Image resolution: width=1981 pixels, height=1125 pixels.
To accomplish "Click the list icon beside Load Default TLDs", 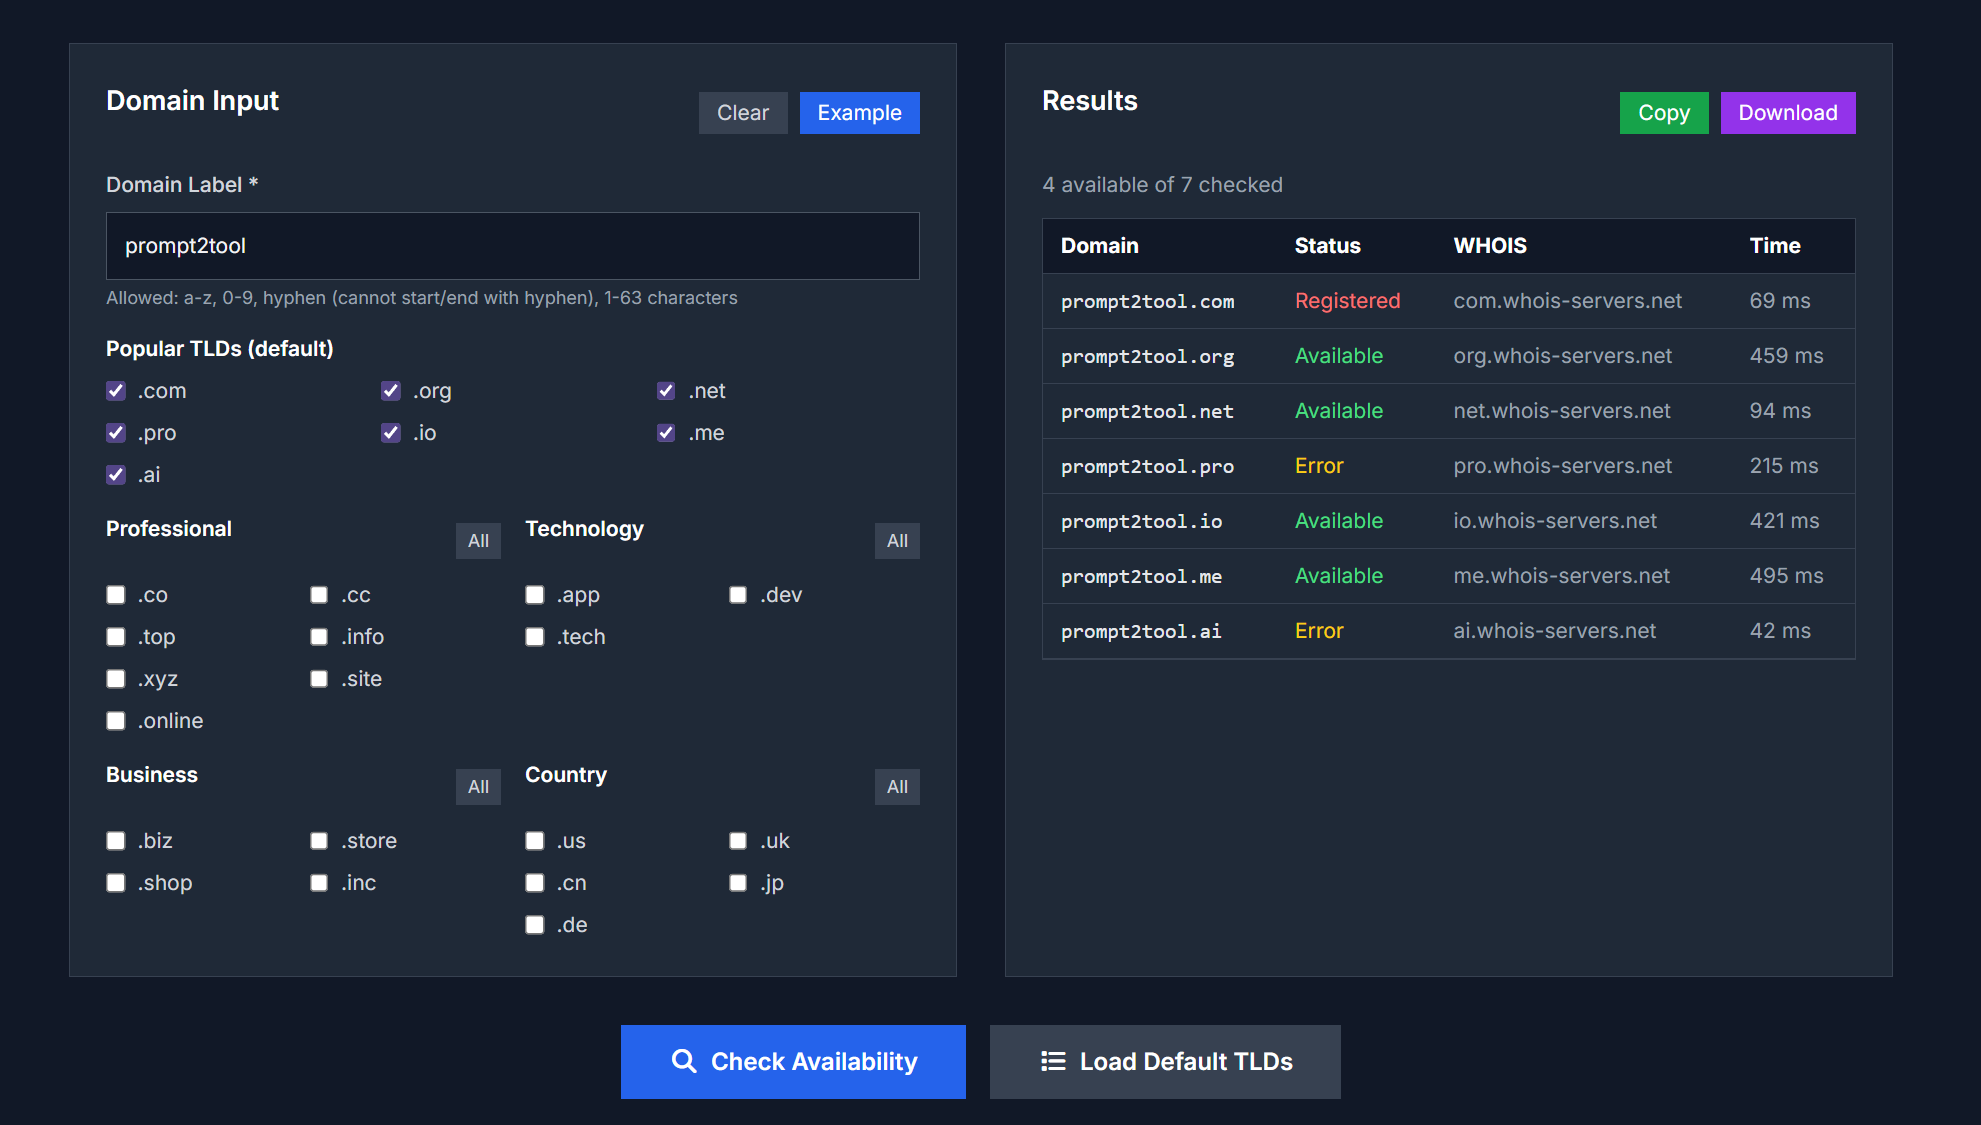I will click(x=1053, y=1061).
